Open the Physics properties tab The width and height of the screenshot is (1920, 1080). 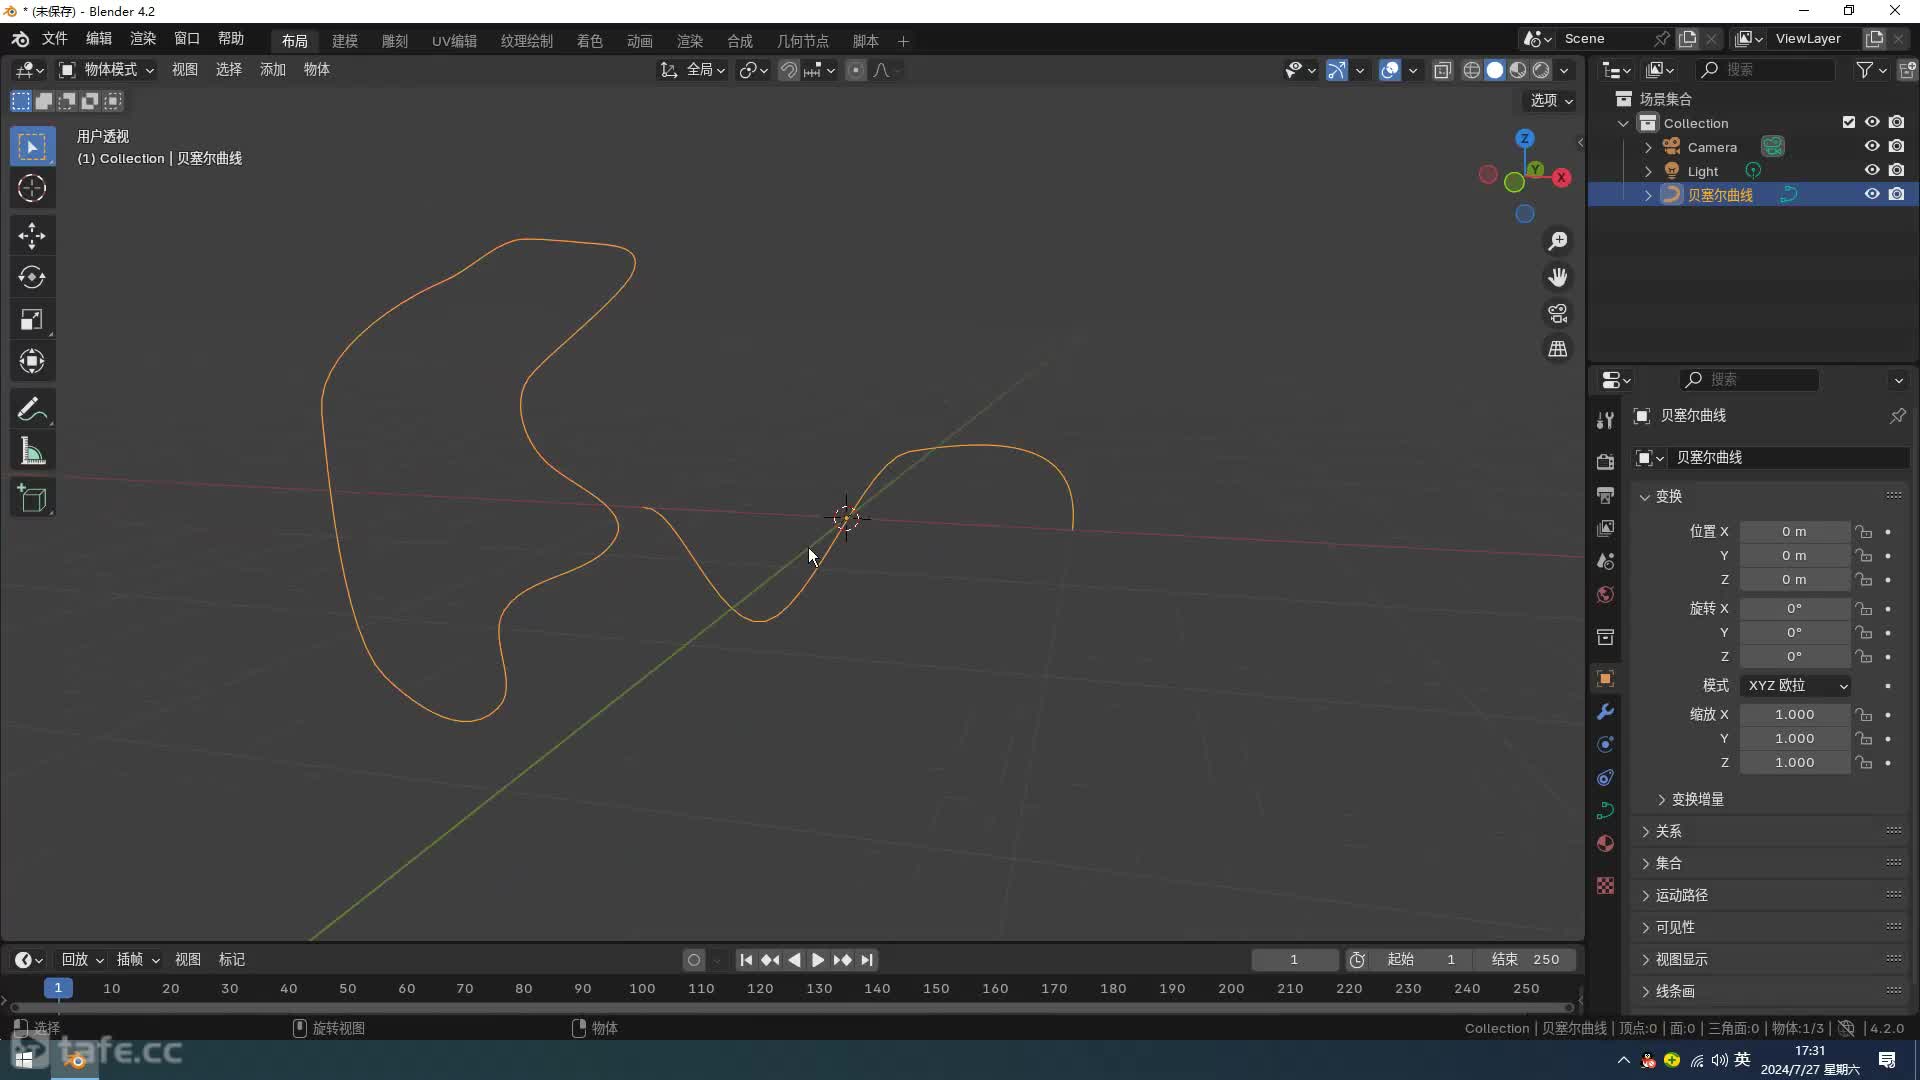[1605, 745]
